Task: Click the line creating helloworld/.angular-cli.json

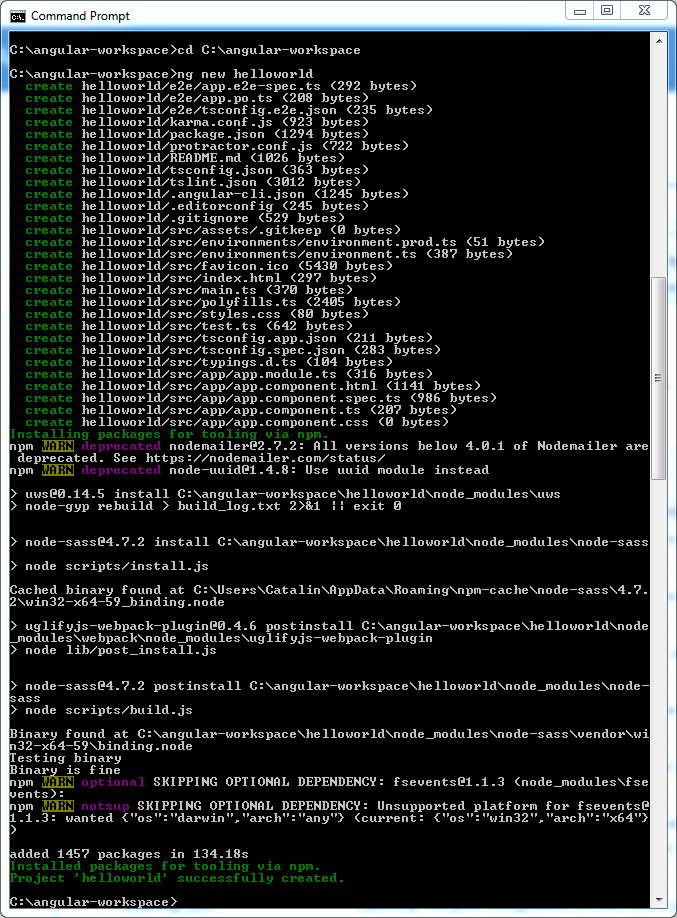Action: (217, 194)
